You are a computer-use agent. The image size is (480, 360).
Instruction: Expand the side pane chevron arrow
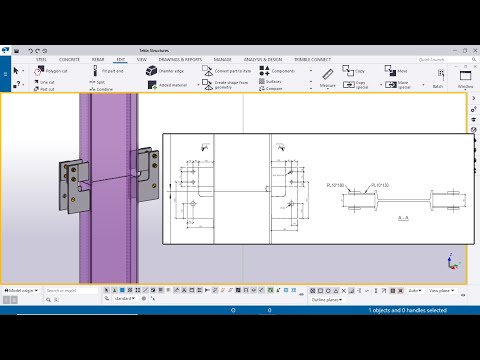tap(473, 98)
